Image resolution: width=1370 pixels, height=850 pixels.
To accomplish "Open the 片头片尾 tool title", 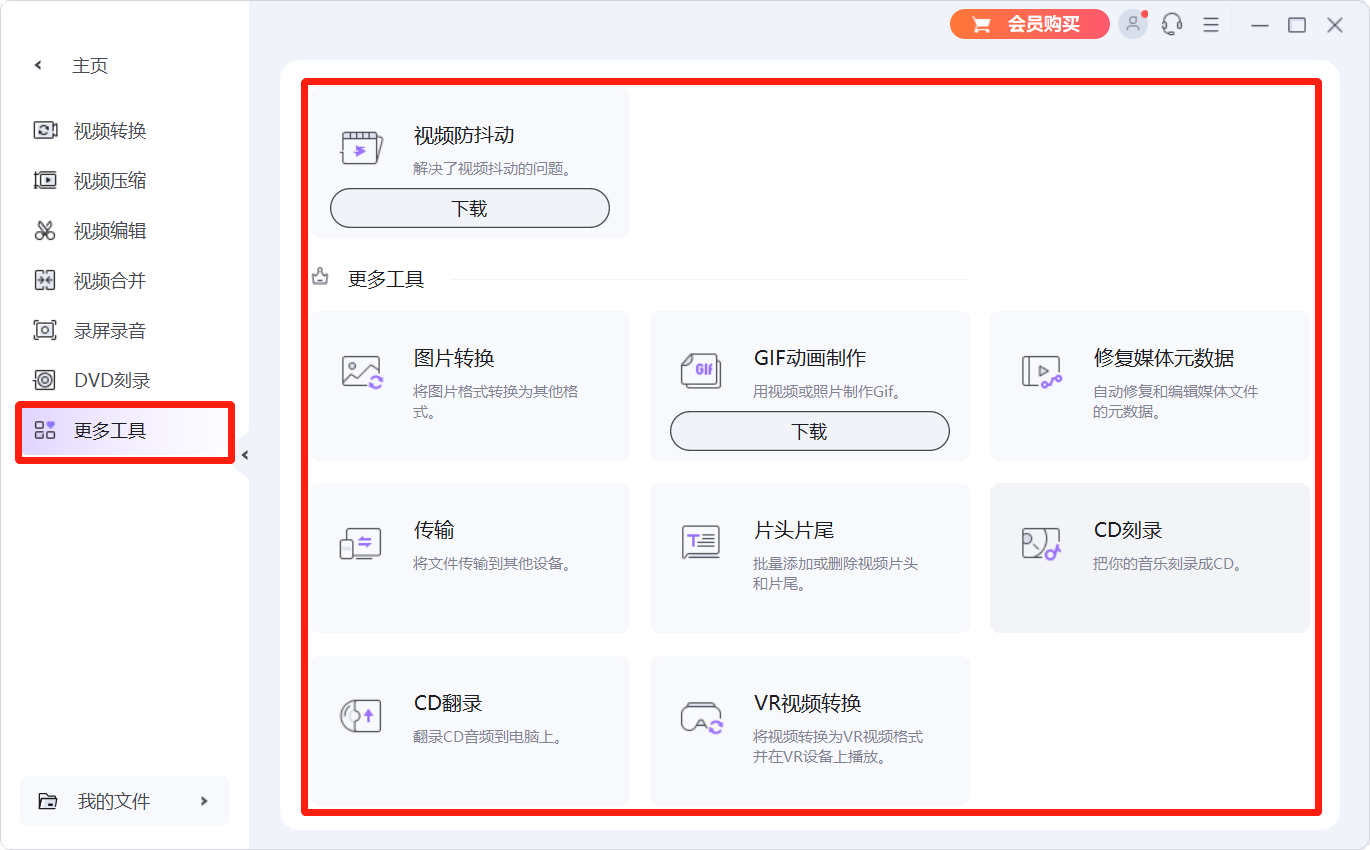I will (x=794, y=530).
